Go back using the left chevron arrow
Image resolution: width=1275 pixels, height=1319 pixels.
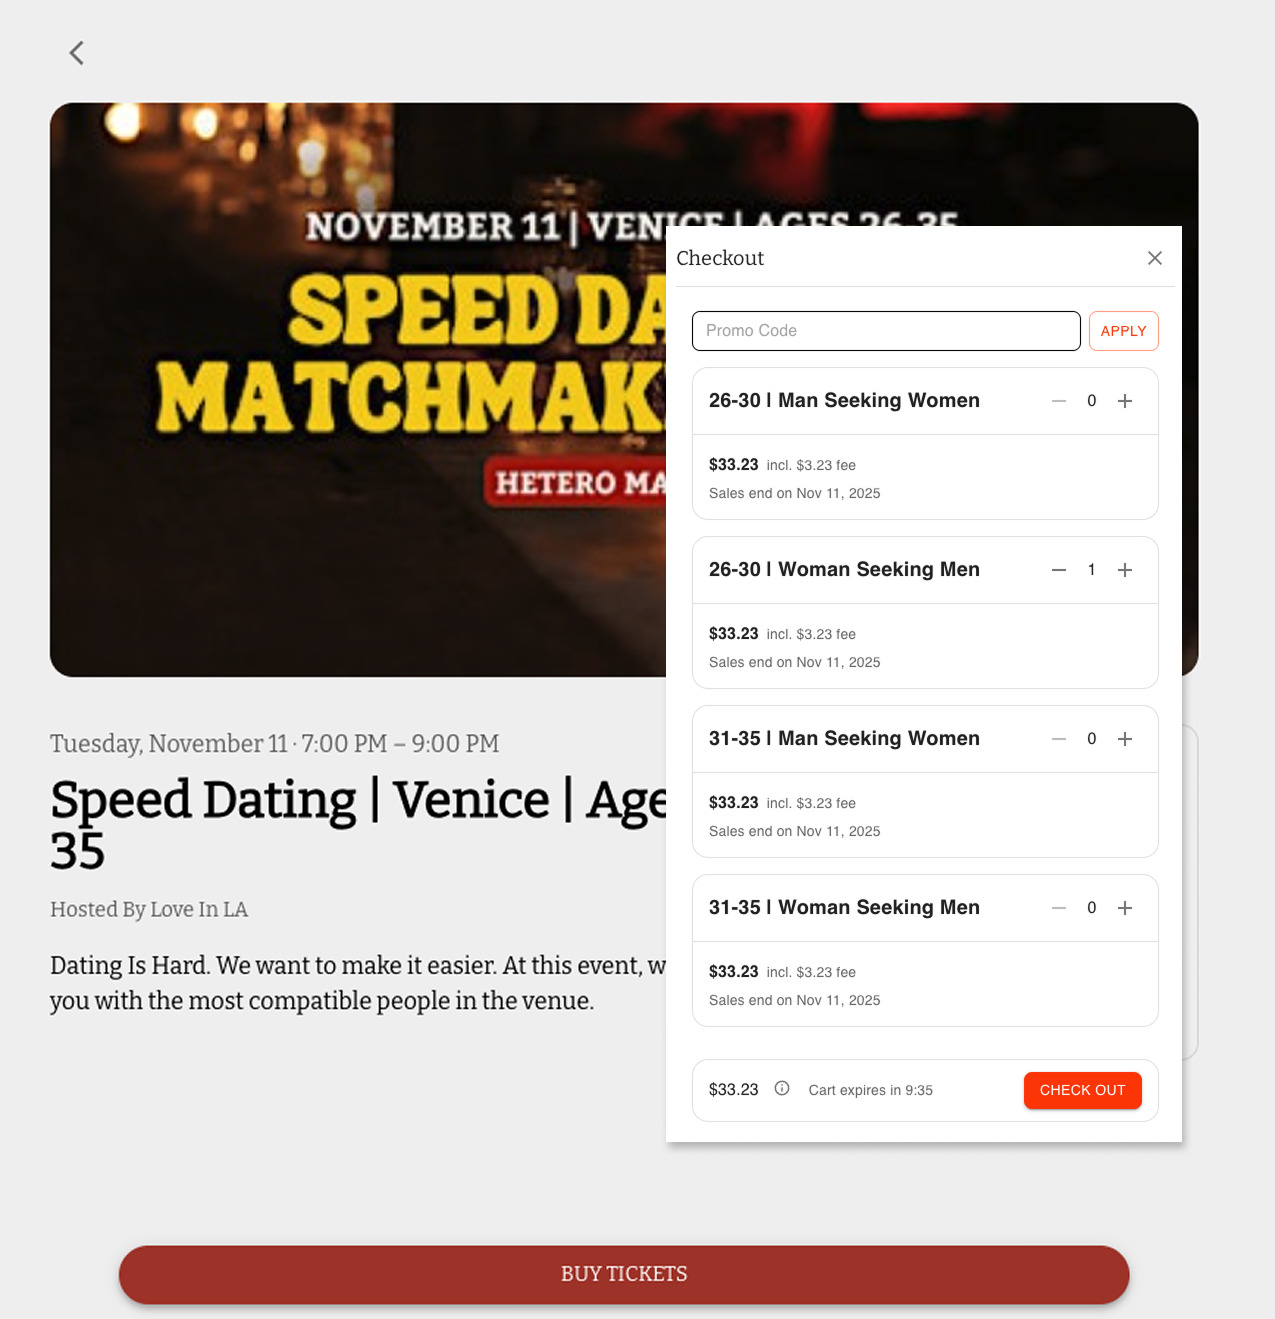76,53
